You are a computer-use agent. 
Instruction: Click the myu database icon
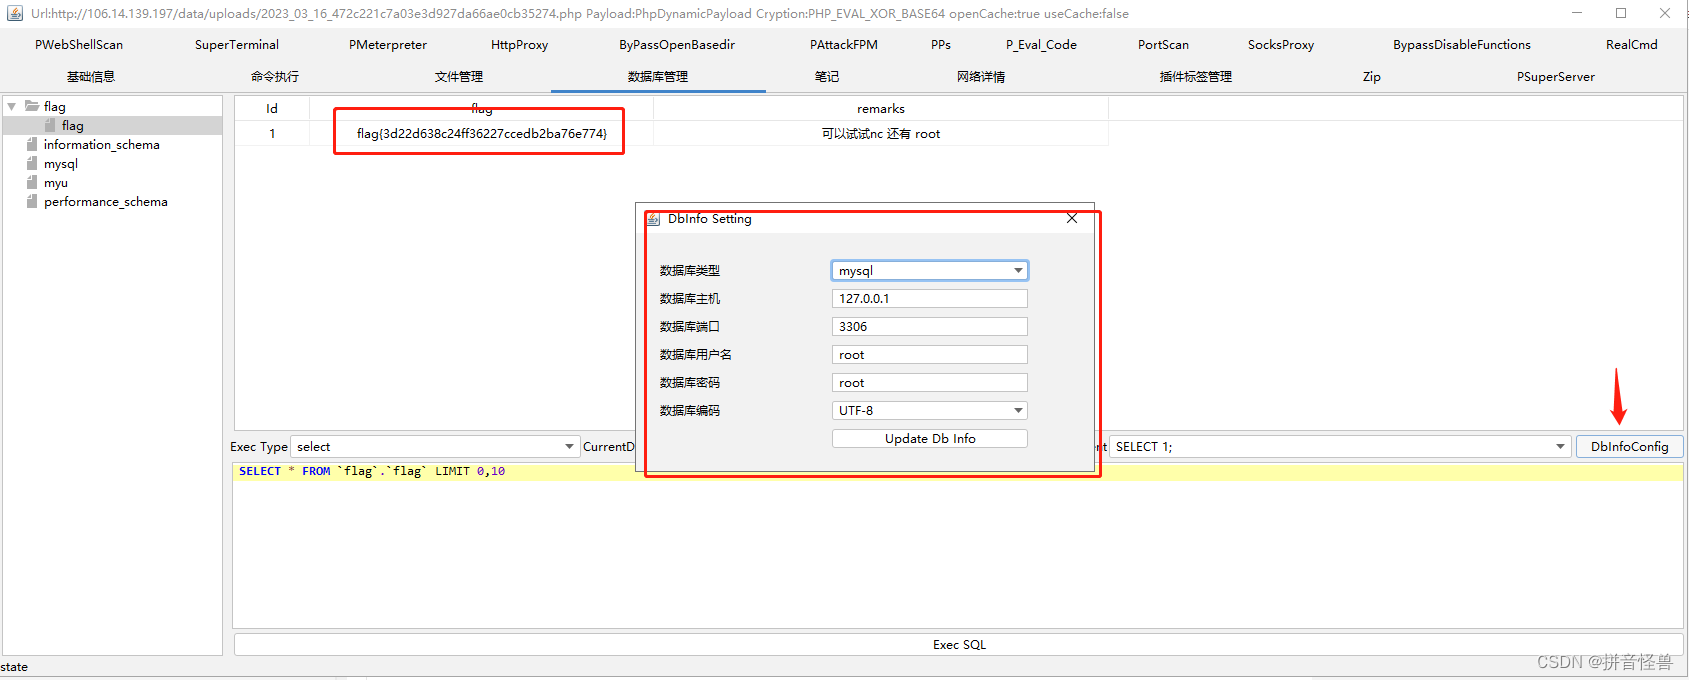tap(32, 183)
